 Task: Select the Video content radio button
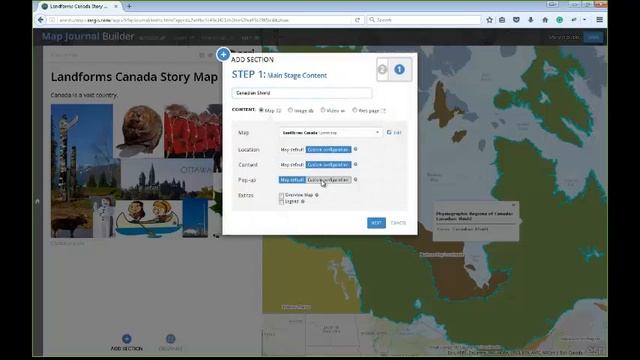tap(322, 110)
